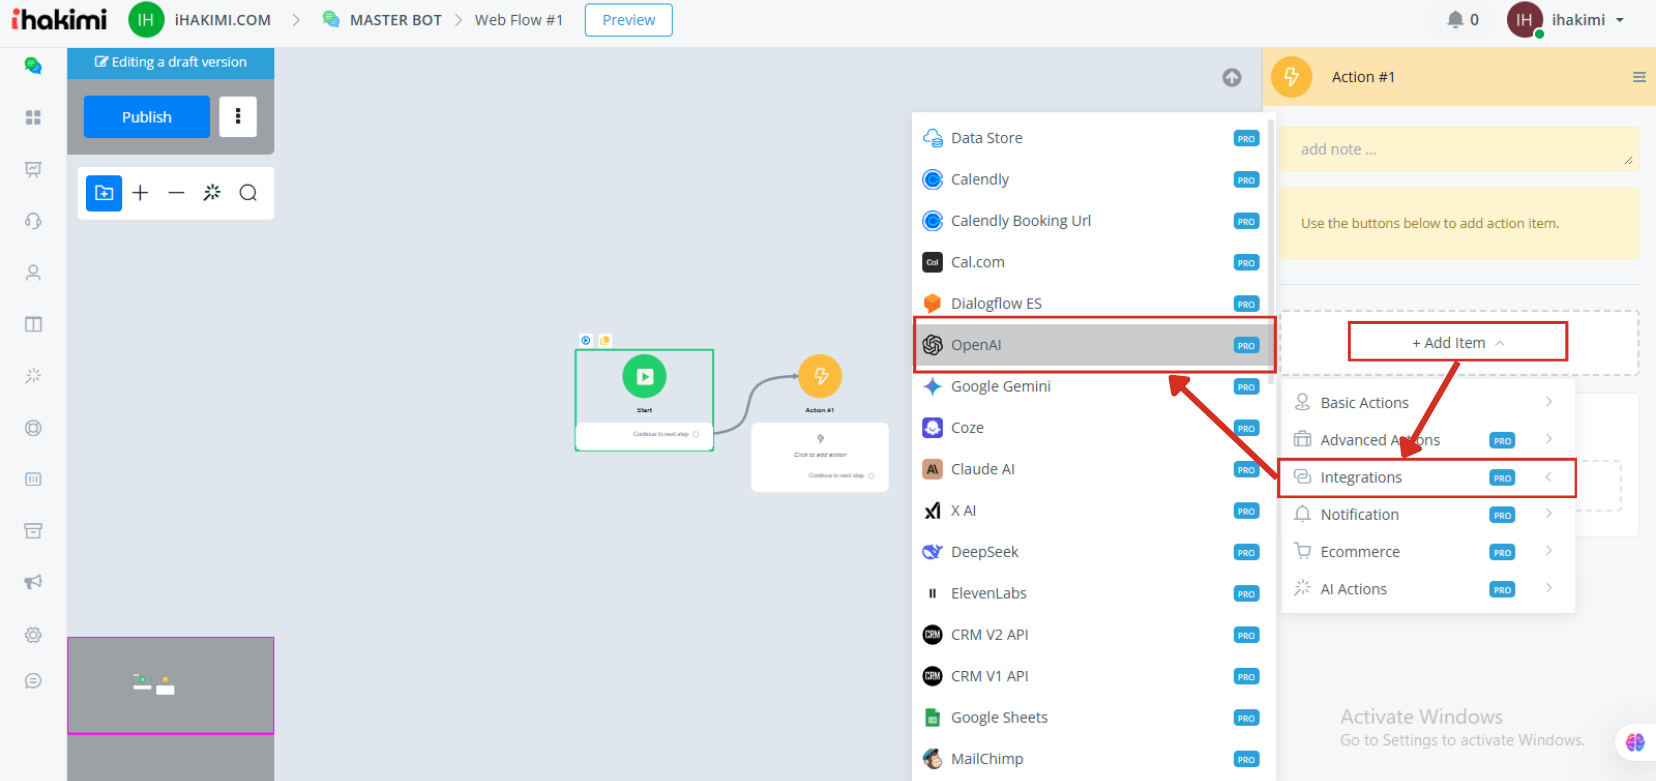Click the add folder toolbar icon

104,193
